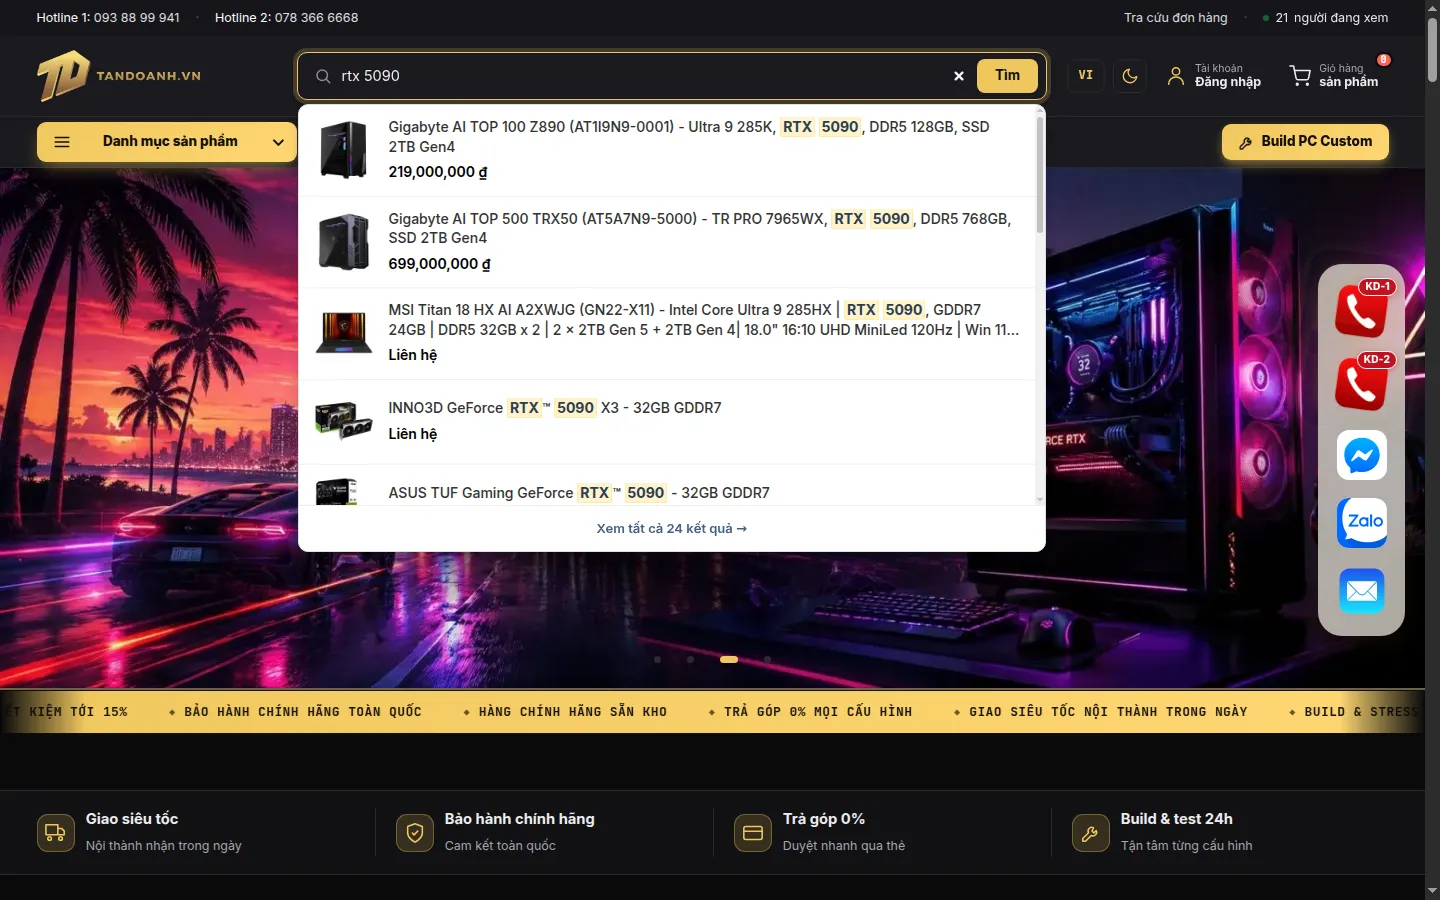
Task: Expand the Danh mục sản phẩm dropdown
Action: point(167,142)
